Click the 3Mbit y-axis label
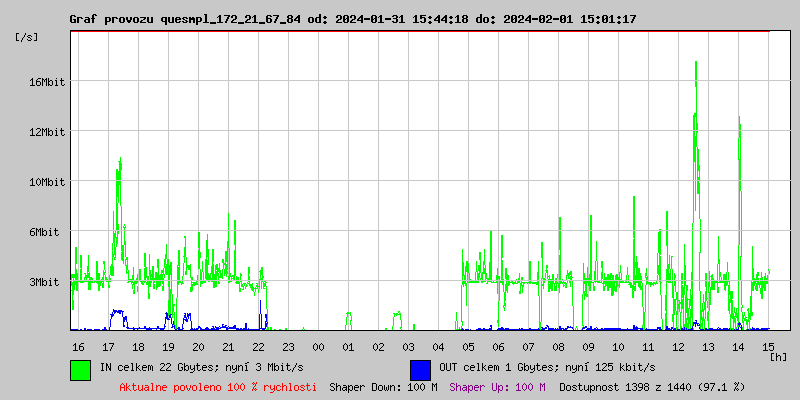The width and height of the screenshot is (800, 400). tap(49, 282)
